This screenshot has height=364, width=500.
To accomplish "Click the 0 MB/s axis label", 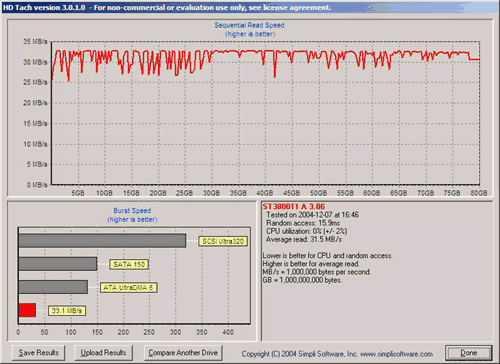I will 37,185.
